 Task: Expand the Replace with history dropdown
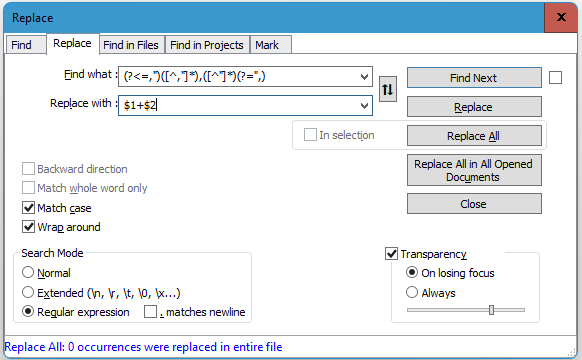(x=364, y=106)
